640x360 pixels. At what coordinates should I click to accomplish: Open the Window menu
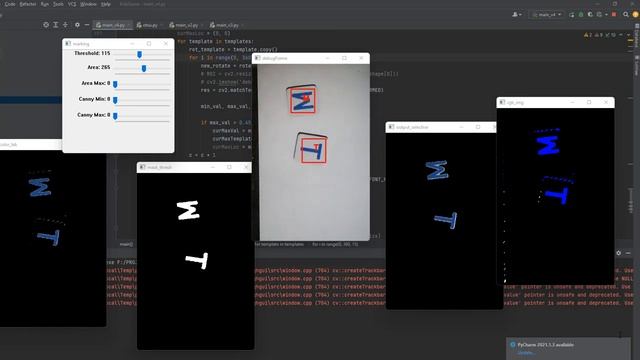[88, 4]
